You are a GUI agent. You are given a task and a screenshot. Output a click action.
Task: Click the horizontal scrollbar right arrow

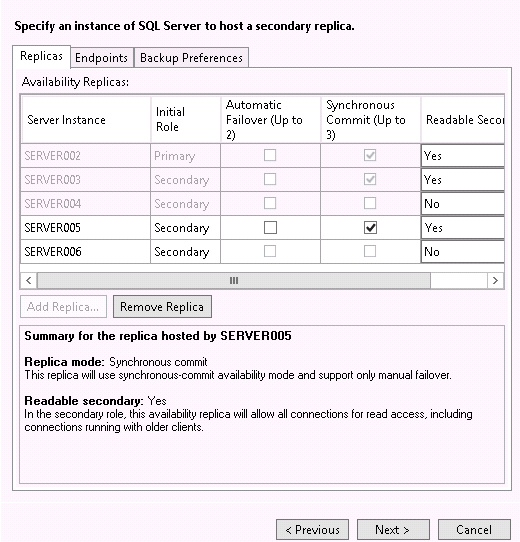point(495,280)
